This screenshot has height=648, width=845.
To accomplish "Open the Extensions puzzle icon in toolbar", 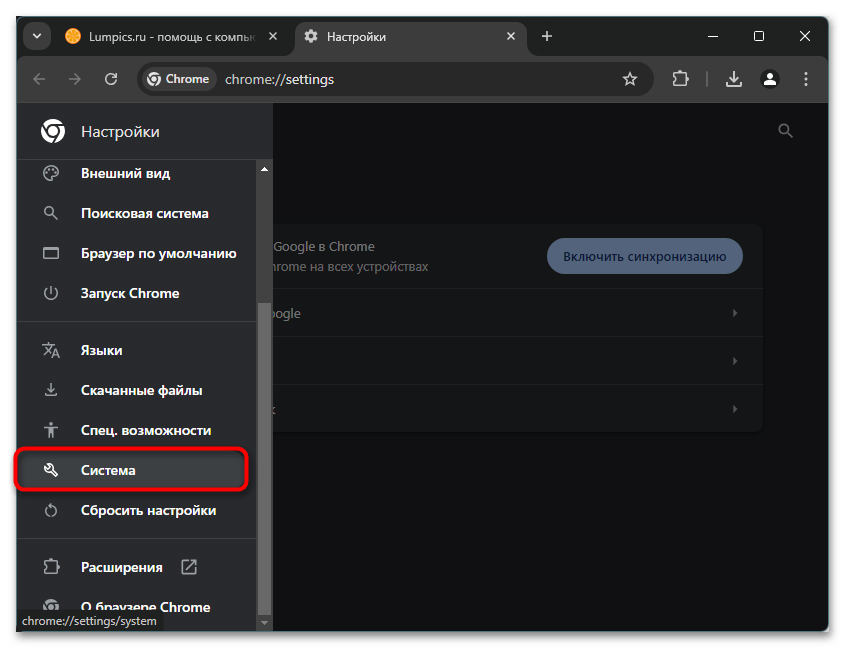I will [x=680, y=79].
